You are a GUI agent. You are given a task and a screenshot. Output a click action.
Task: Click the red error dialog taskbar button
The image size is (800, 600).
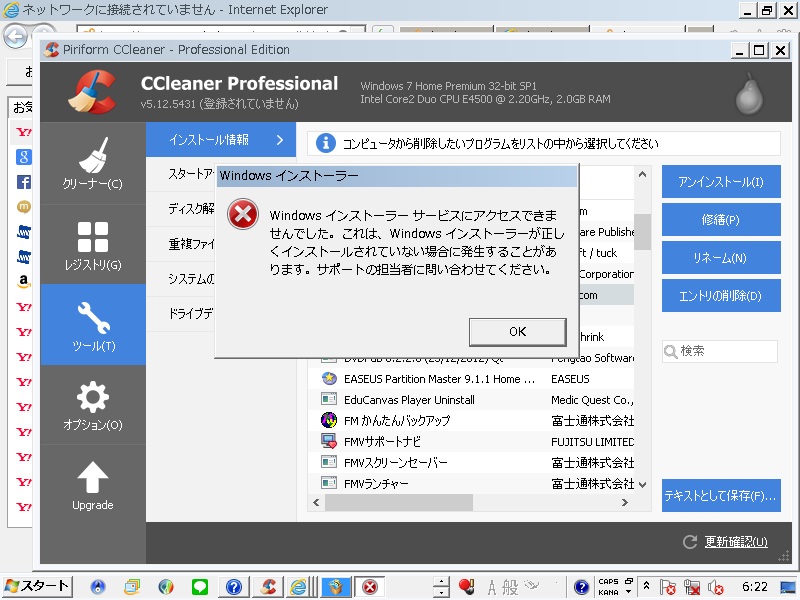coord(370,587)
